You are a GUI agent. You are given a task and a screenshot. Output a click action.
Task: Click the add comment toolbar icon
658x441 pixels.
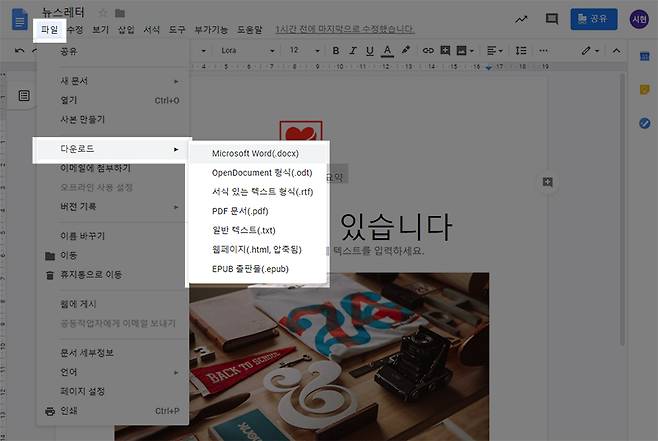(445, 51)
